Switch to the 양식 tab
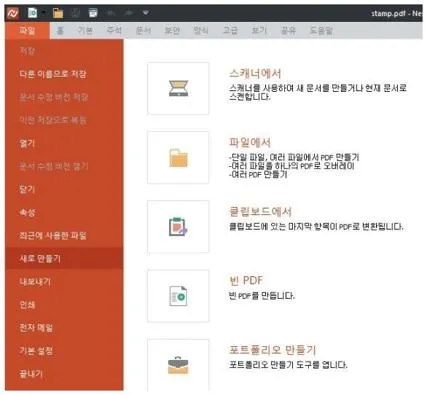 click(x=201, y=31)
